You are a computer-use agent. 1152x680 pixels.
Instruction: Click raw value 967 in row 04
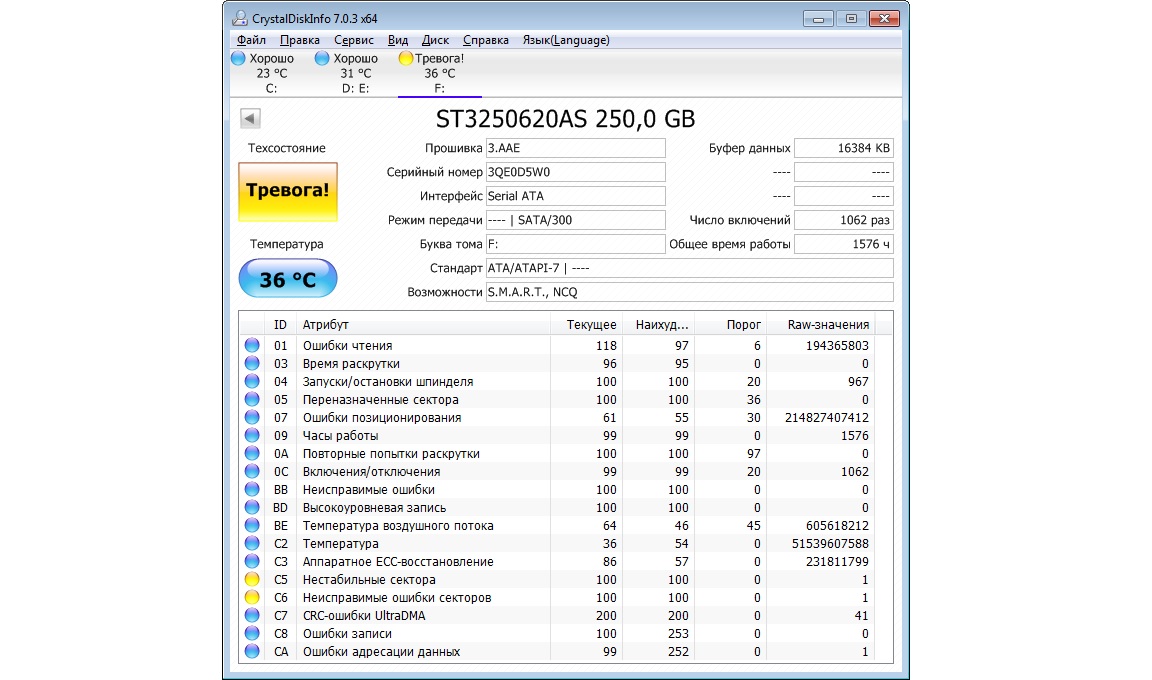point(857,381)
